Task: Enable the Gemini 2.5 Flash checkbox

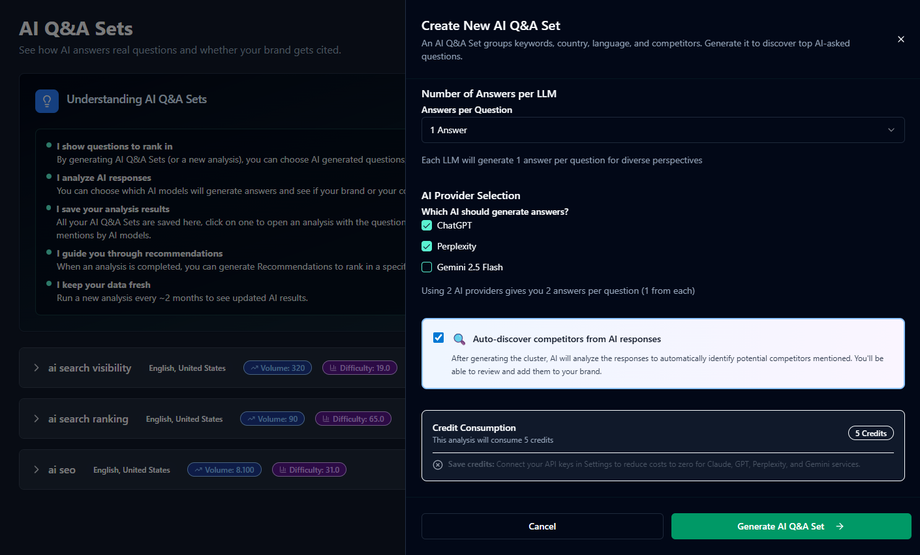Action: (x=427, y=267)
